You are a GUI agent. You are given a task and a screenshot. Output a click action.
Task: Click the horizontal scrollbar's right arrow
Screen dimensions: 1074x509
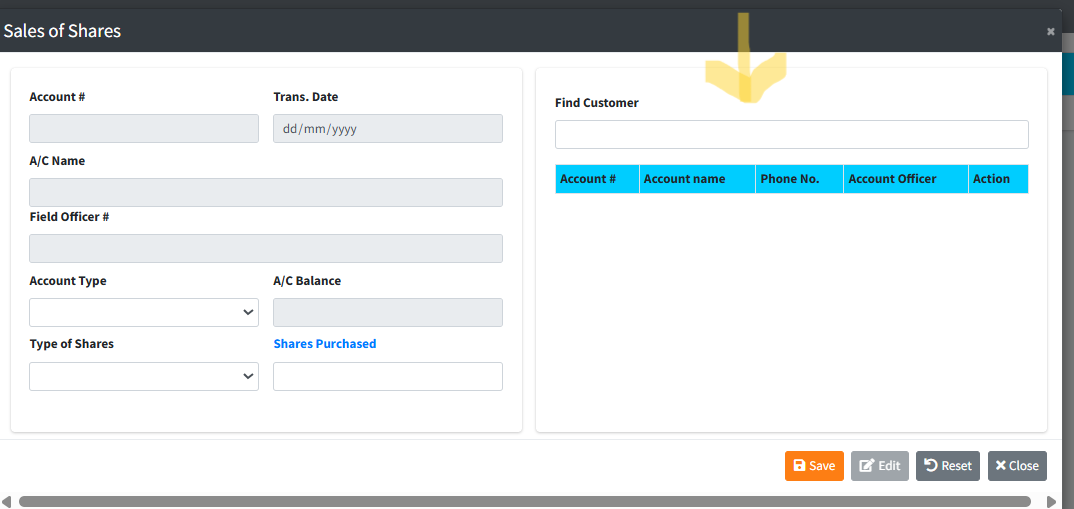tap(1051, 502)
